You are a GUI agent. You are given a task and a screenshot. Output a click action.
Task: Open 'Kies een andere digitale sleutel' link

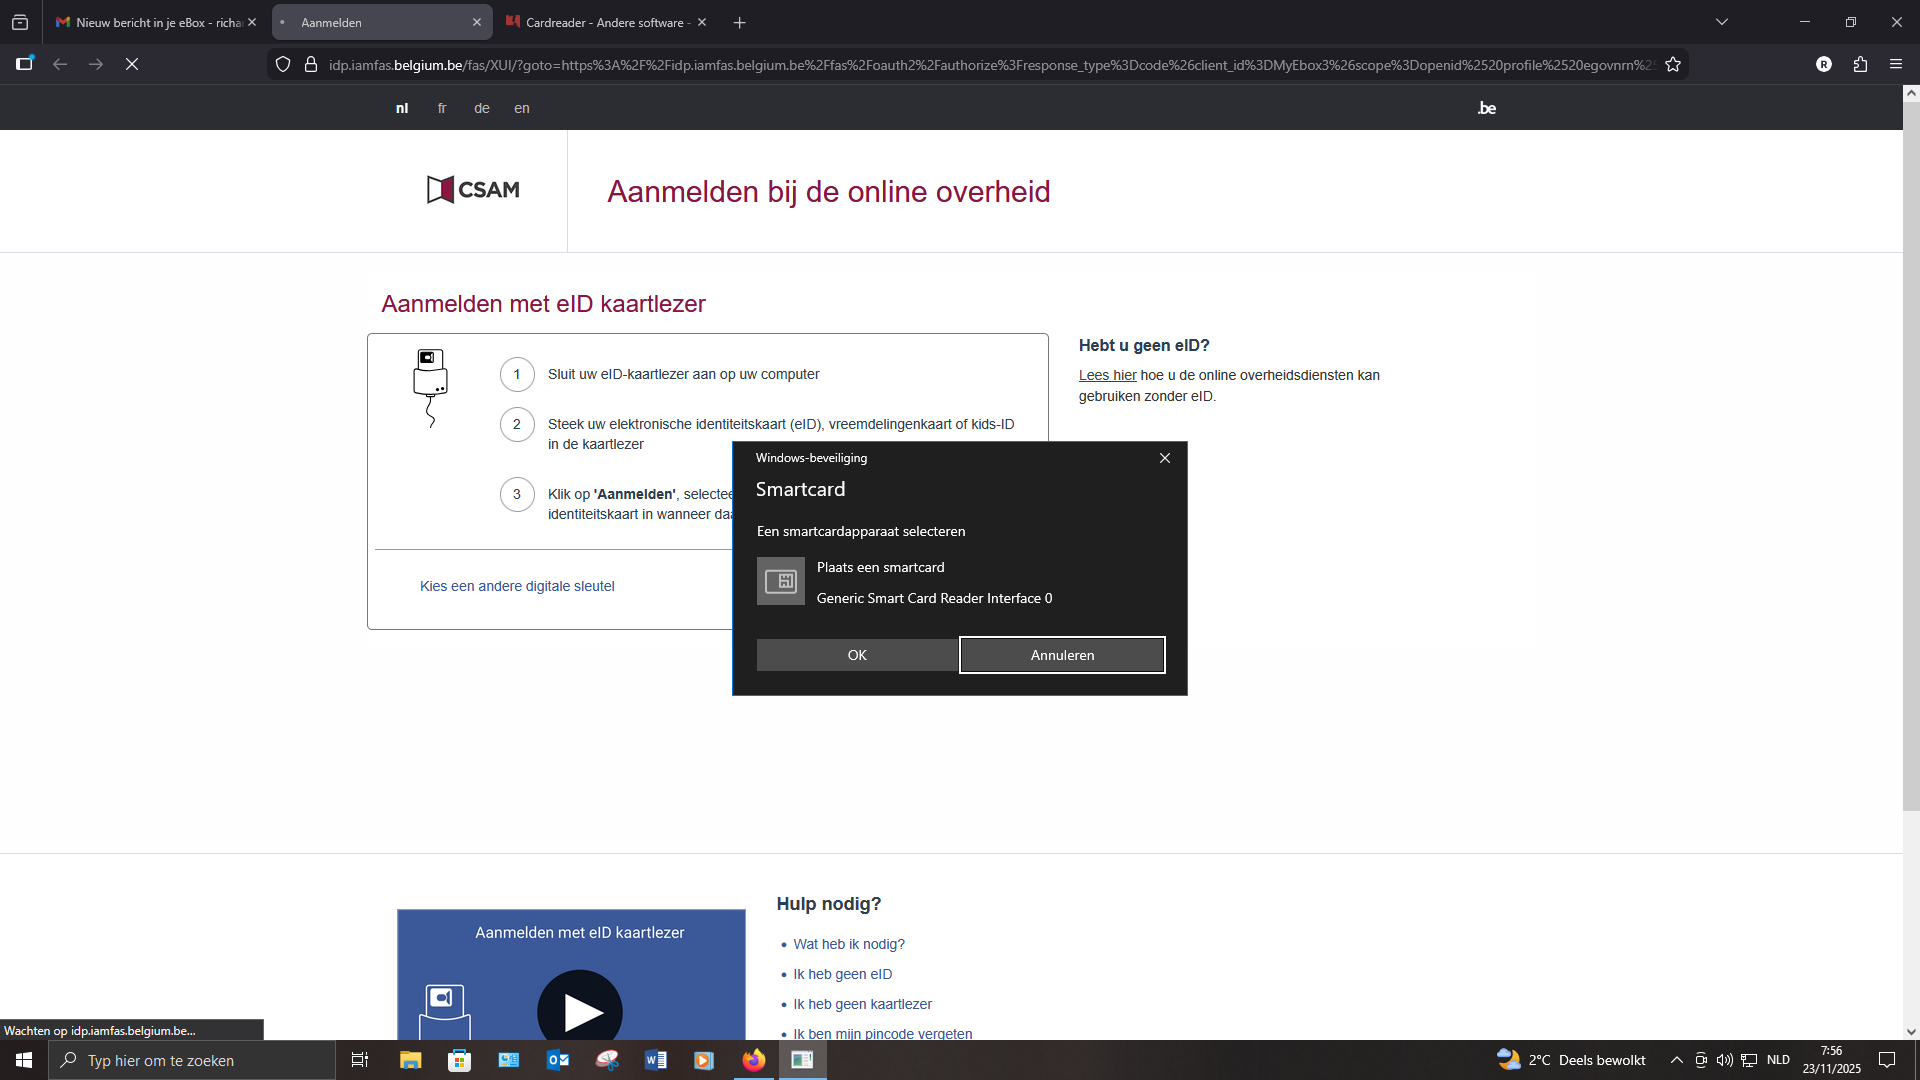(517, 586)
